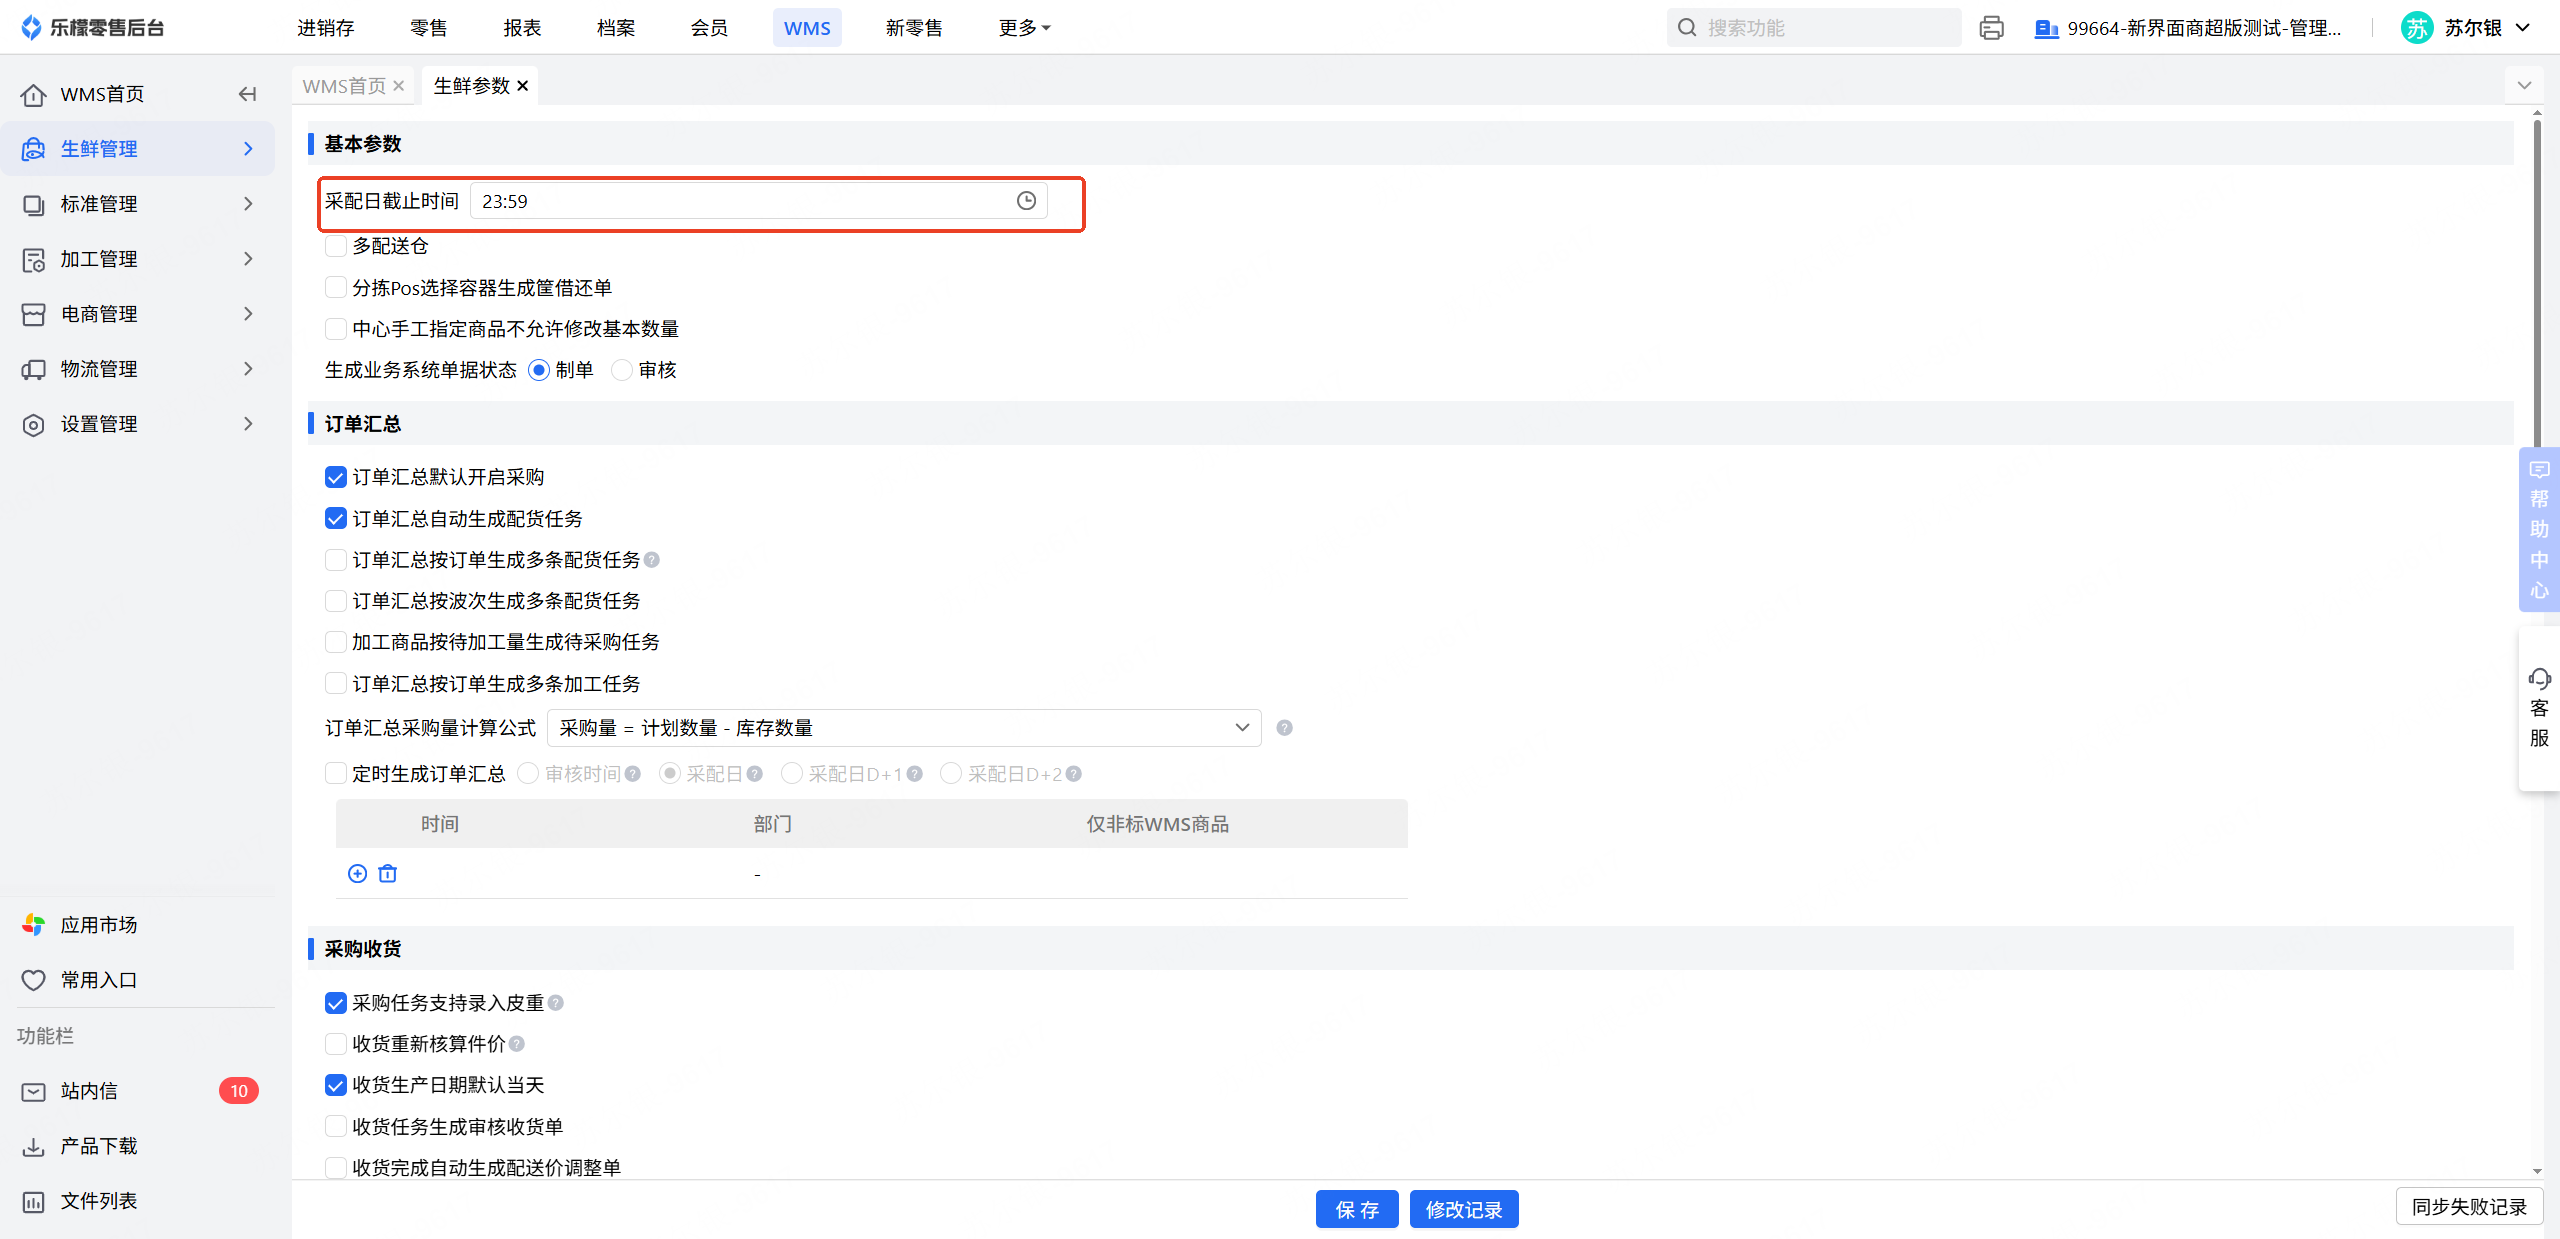
Task: Open 应用市场 from sidebar
Action: (x=98, y=925)
